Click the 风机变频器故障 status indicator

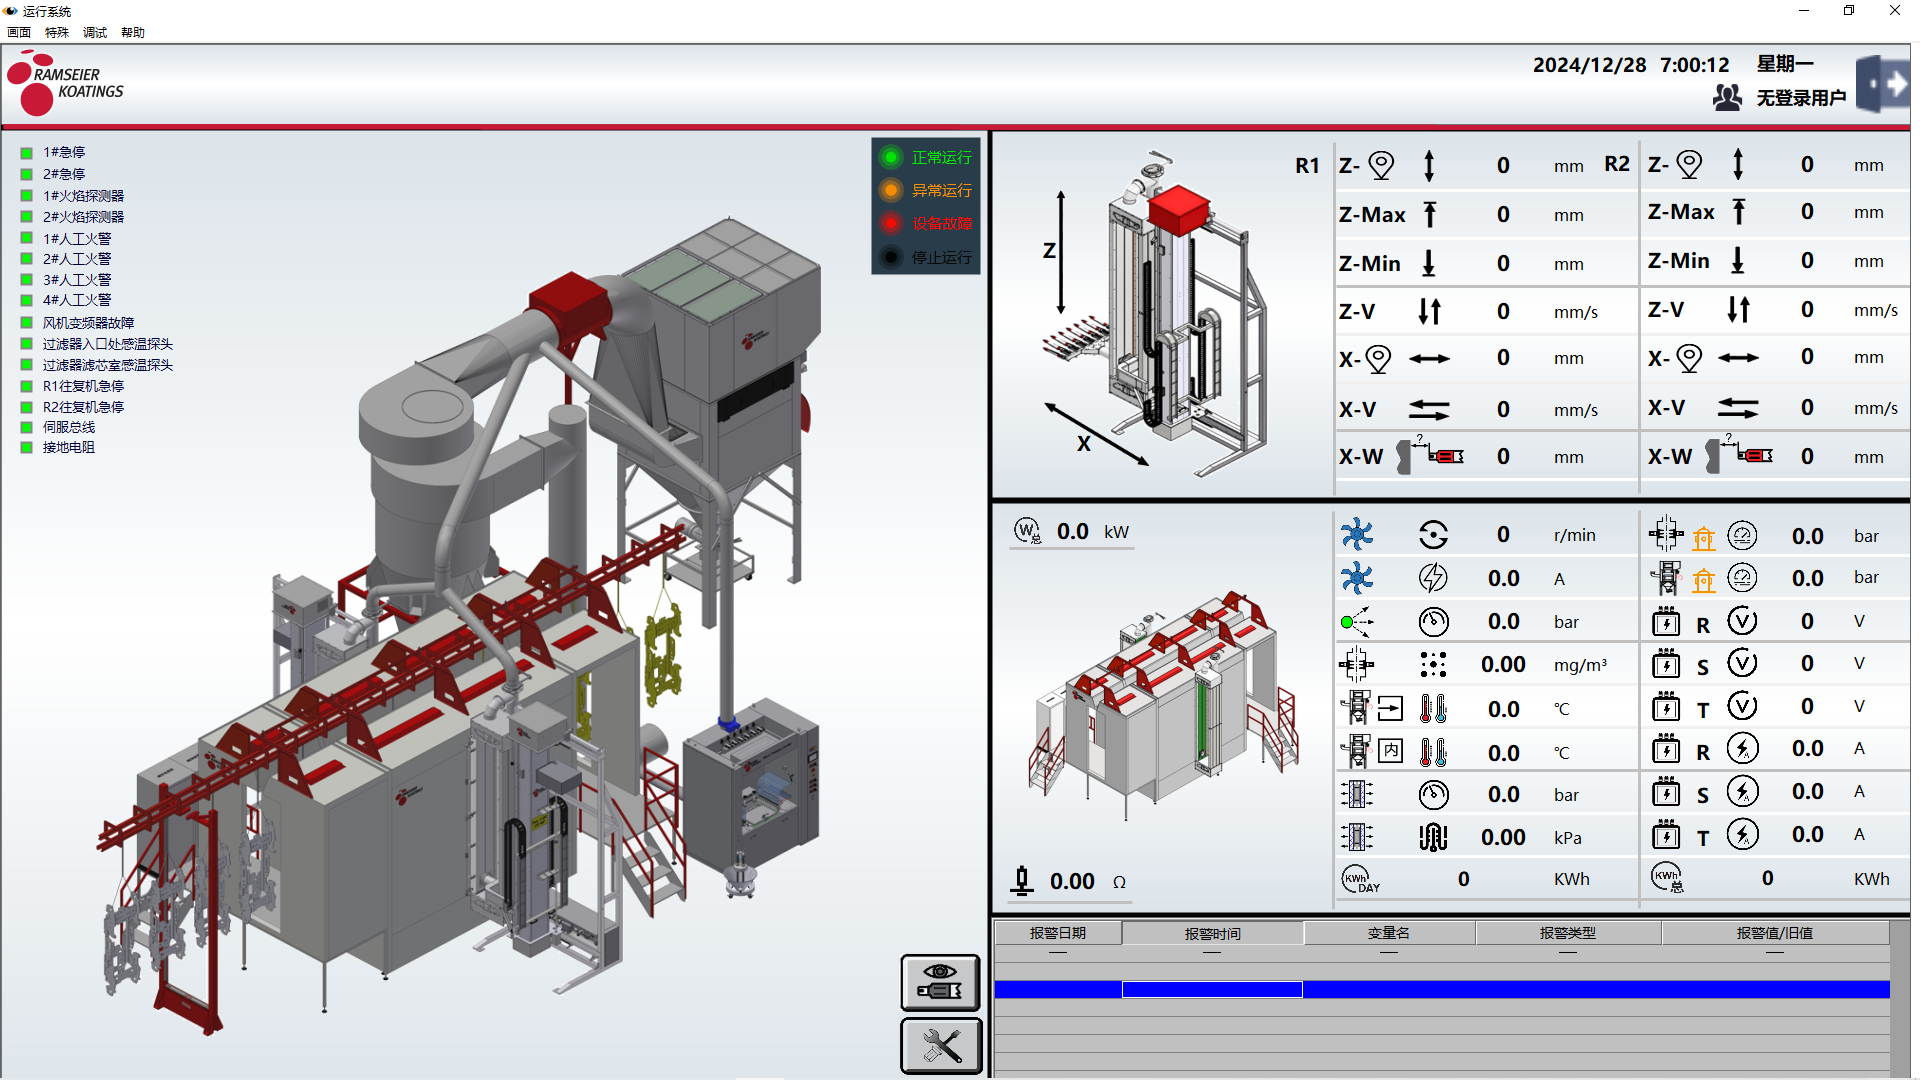coord(27,323)
